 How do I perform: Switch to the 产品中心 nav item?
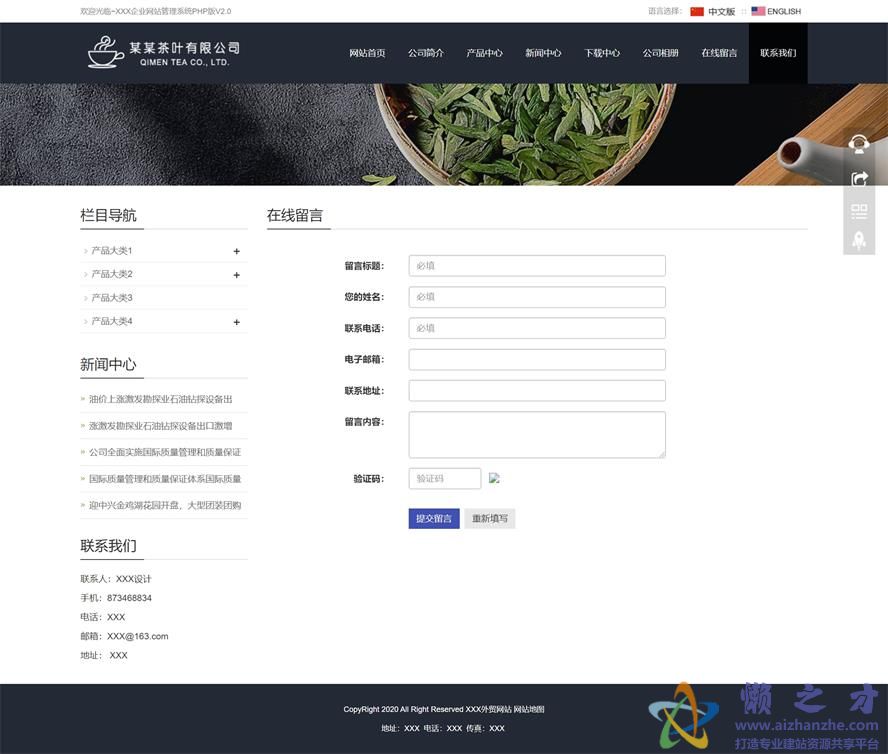click(x=484, y=53)
